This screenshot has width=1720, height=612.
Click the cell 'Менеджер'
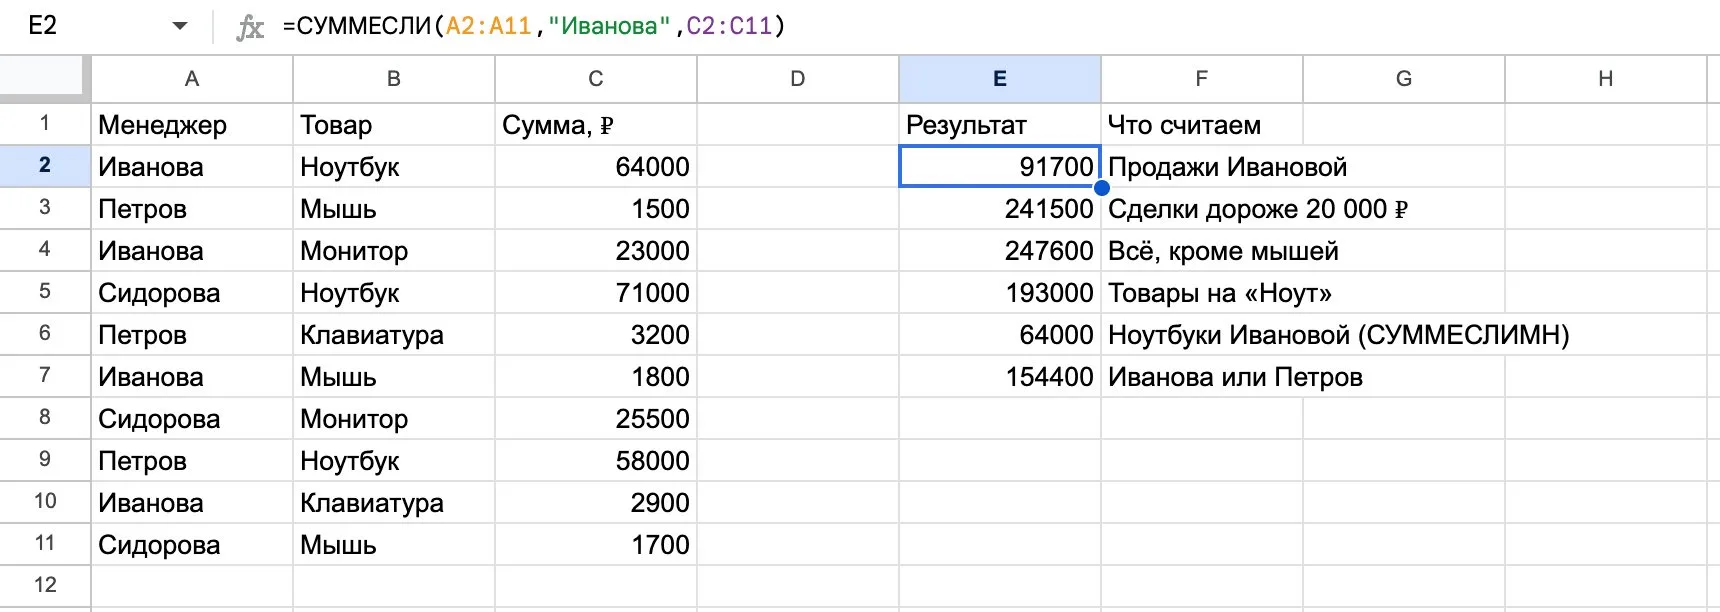pyautogui.click(x=192, y=125)
